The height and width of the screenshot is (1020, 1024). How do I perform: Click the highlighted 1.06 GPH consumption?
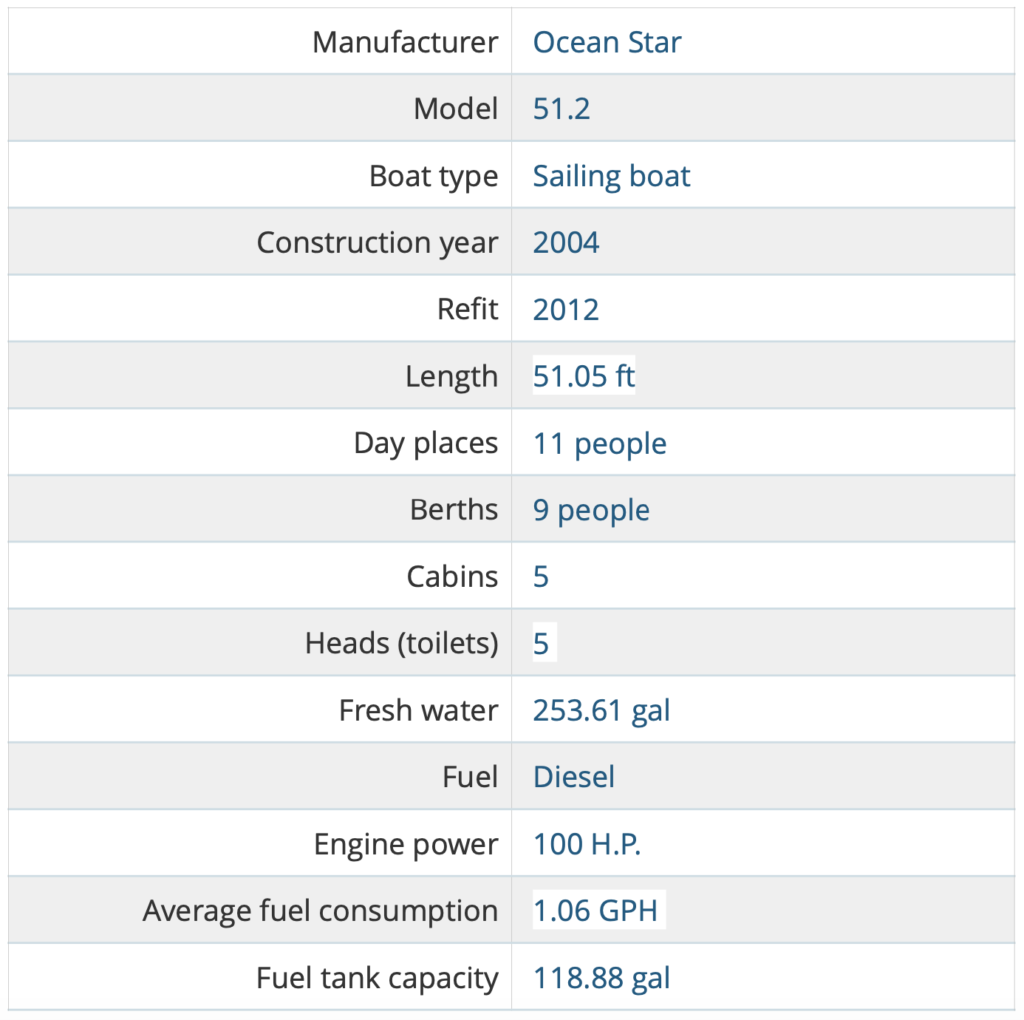click(x=599, y=910)
